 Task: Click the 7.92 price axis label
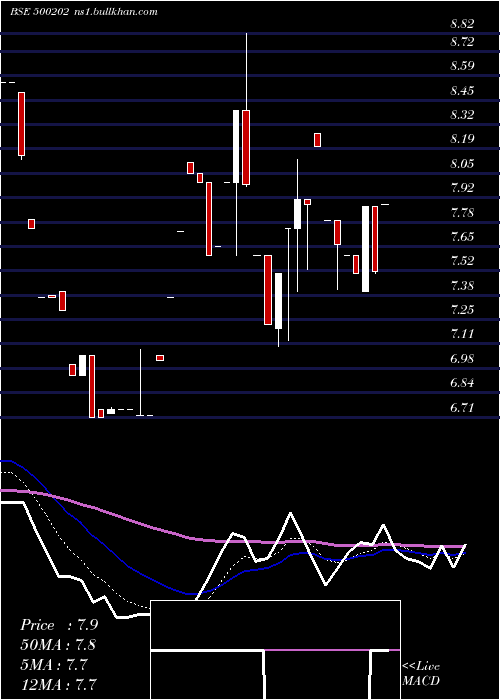[462, 188]
